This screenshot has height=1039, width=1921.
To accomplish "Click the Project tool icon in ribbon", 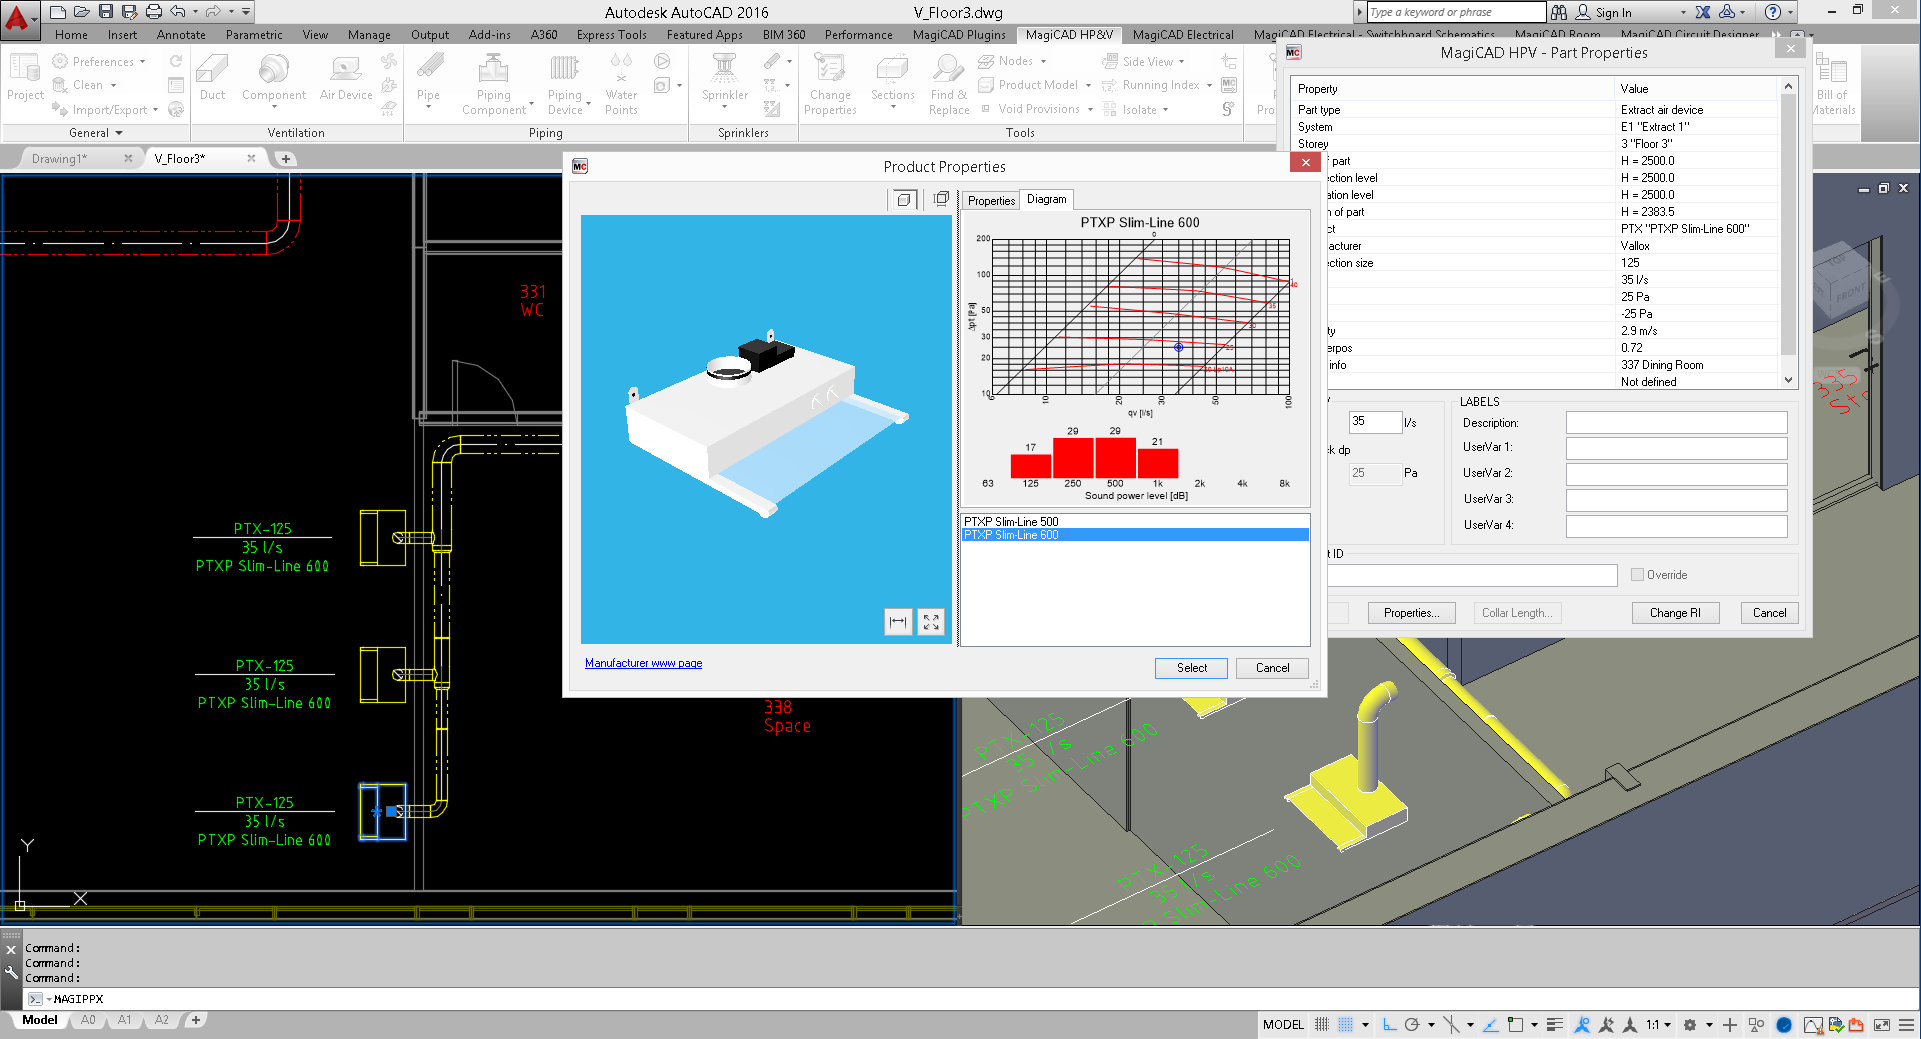I will pyautogui.click(x=25, y=78).
